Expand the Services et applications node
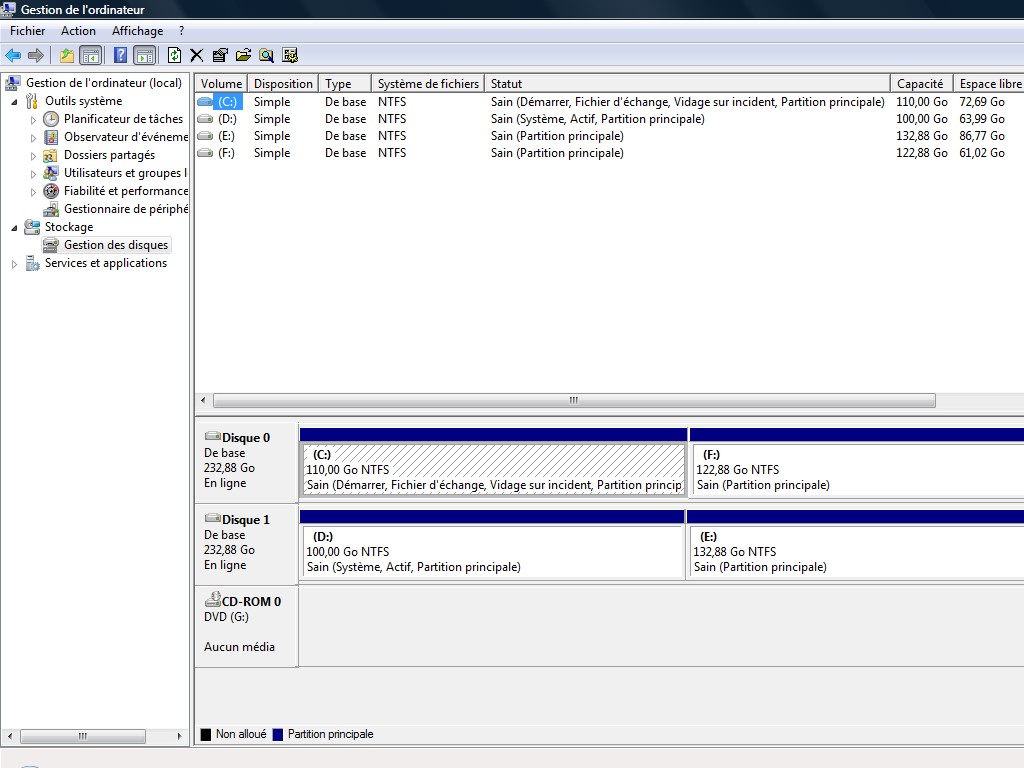 pos(14,264)
